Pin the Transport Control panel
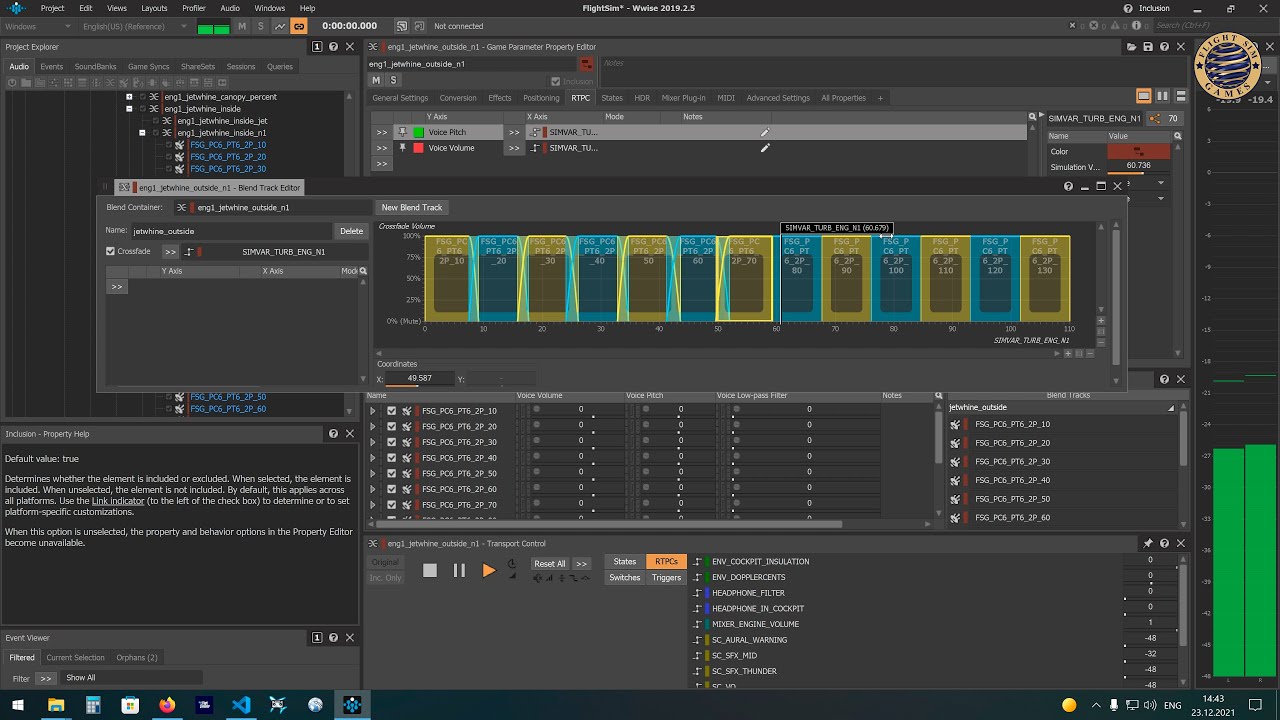1280x720 pixels. tap(1148, 543)
